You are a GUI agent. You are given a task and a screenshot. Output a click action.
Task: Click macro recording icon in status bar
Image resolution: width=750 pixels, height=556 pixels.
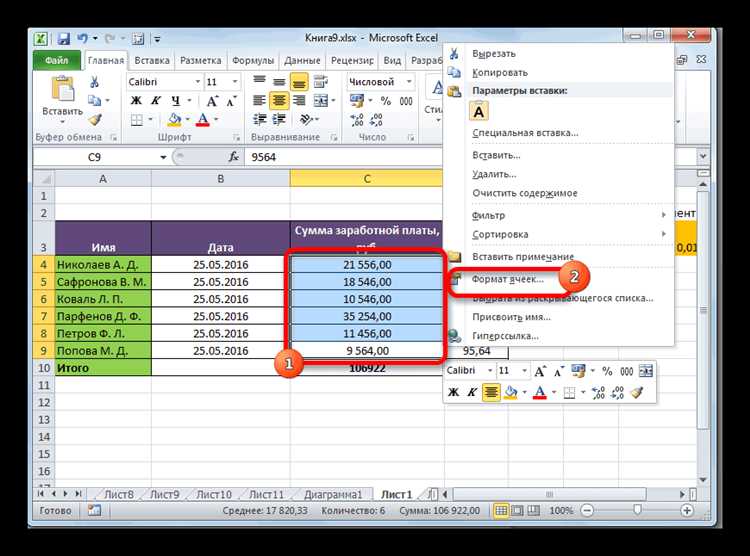[94, 511]
